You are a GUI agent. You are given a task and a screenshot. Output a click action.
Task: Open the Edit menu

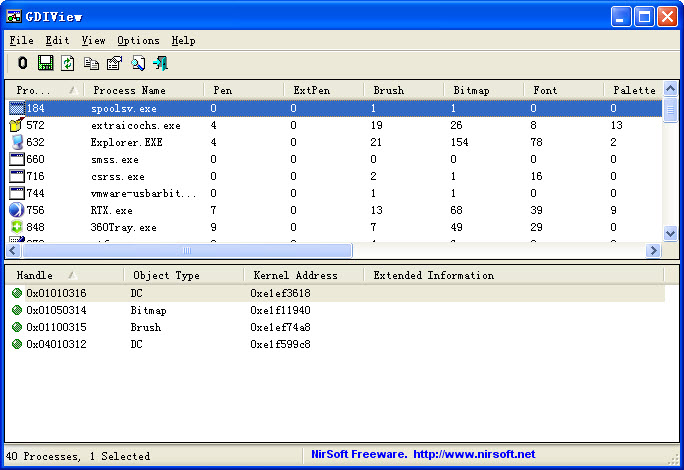click(57, 41)
